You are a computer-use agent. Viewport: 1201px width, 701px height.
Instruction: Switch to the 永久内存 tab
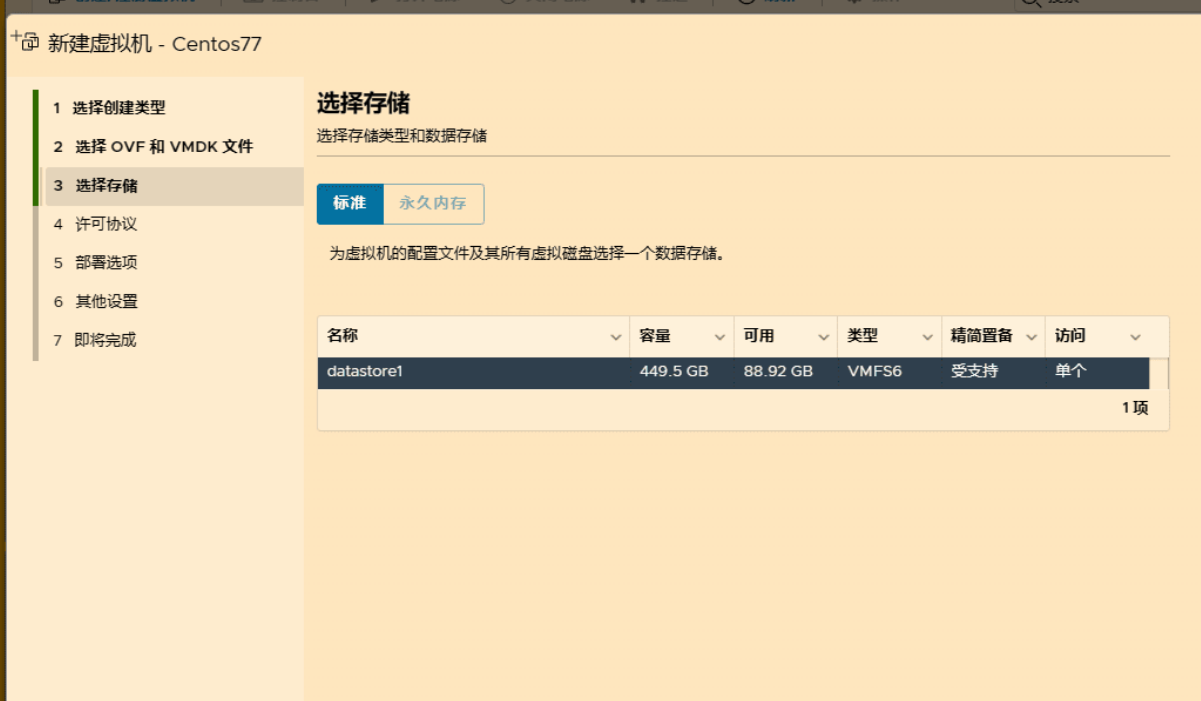[x=434, y=203]
